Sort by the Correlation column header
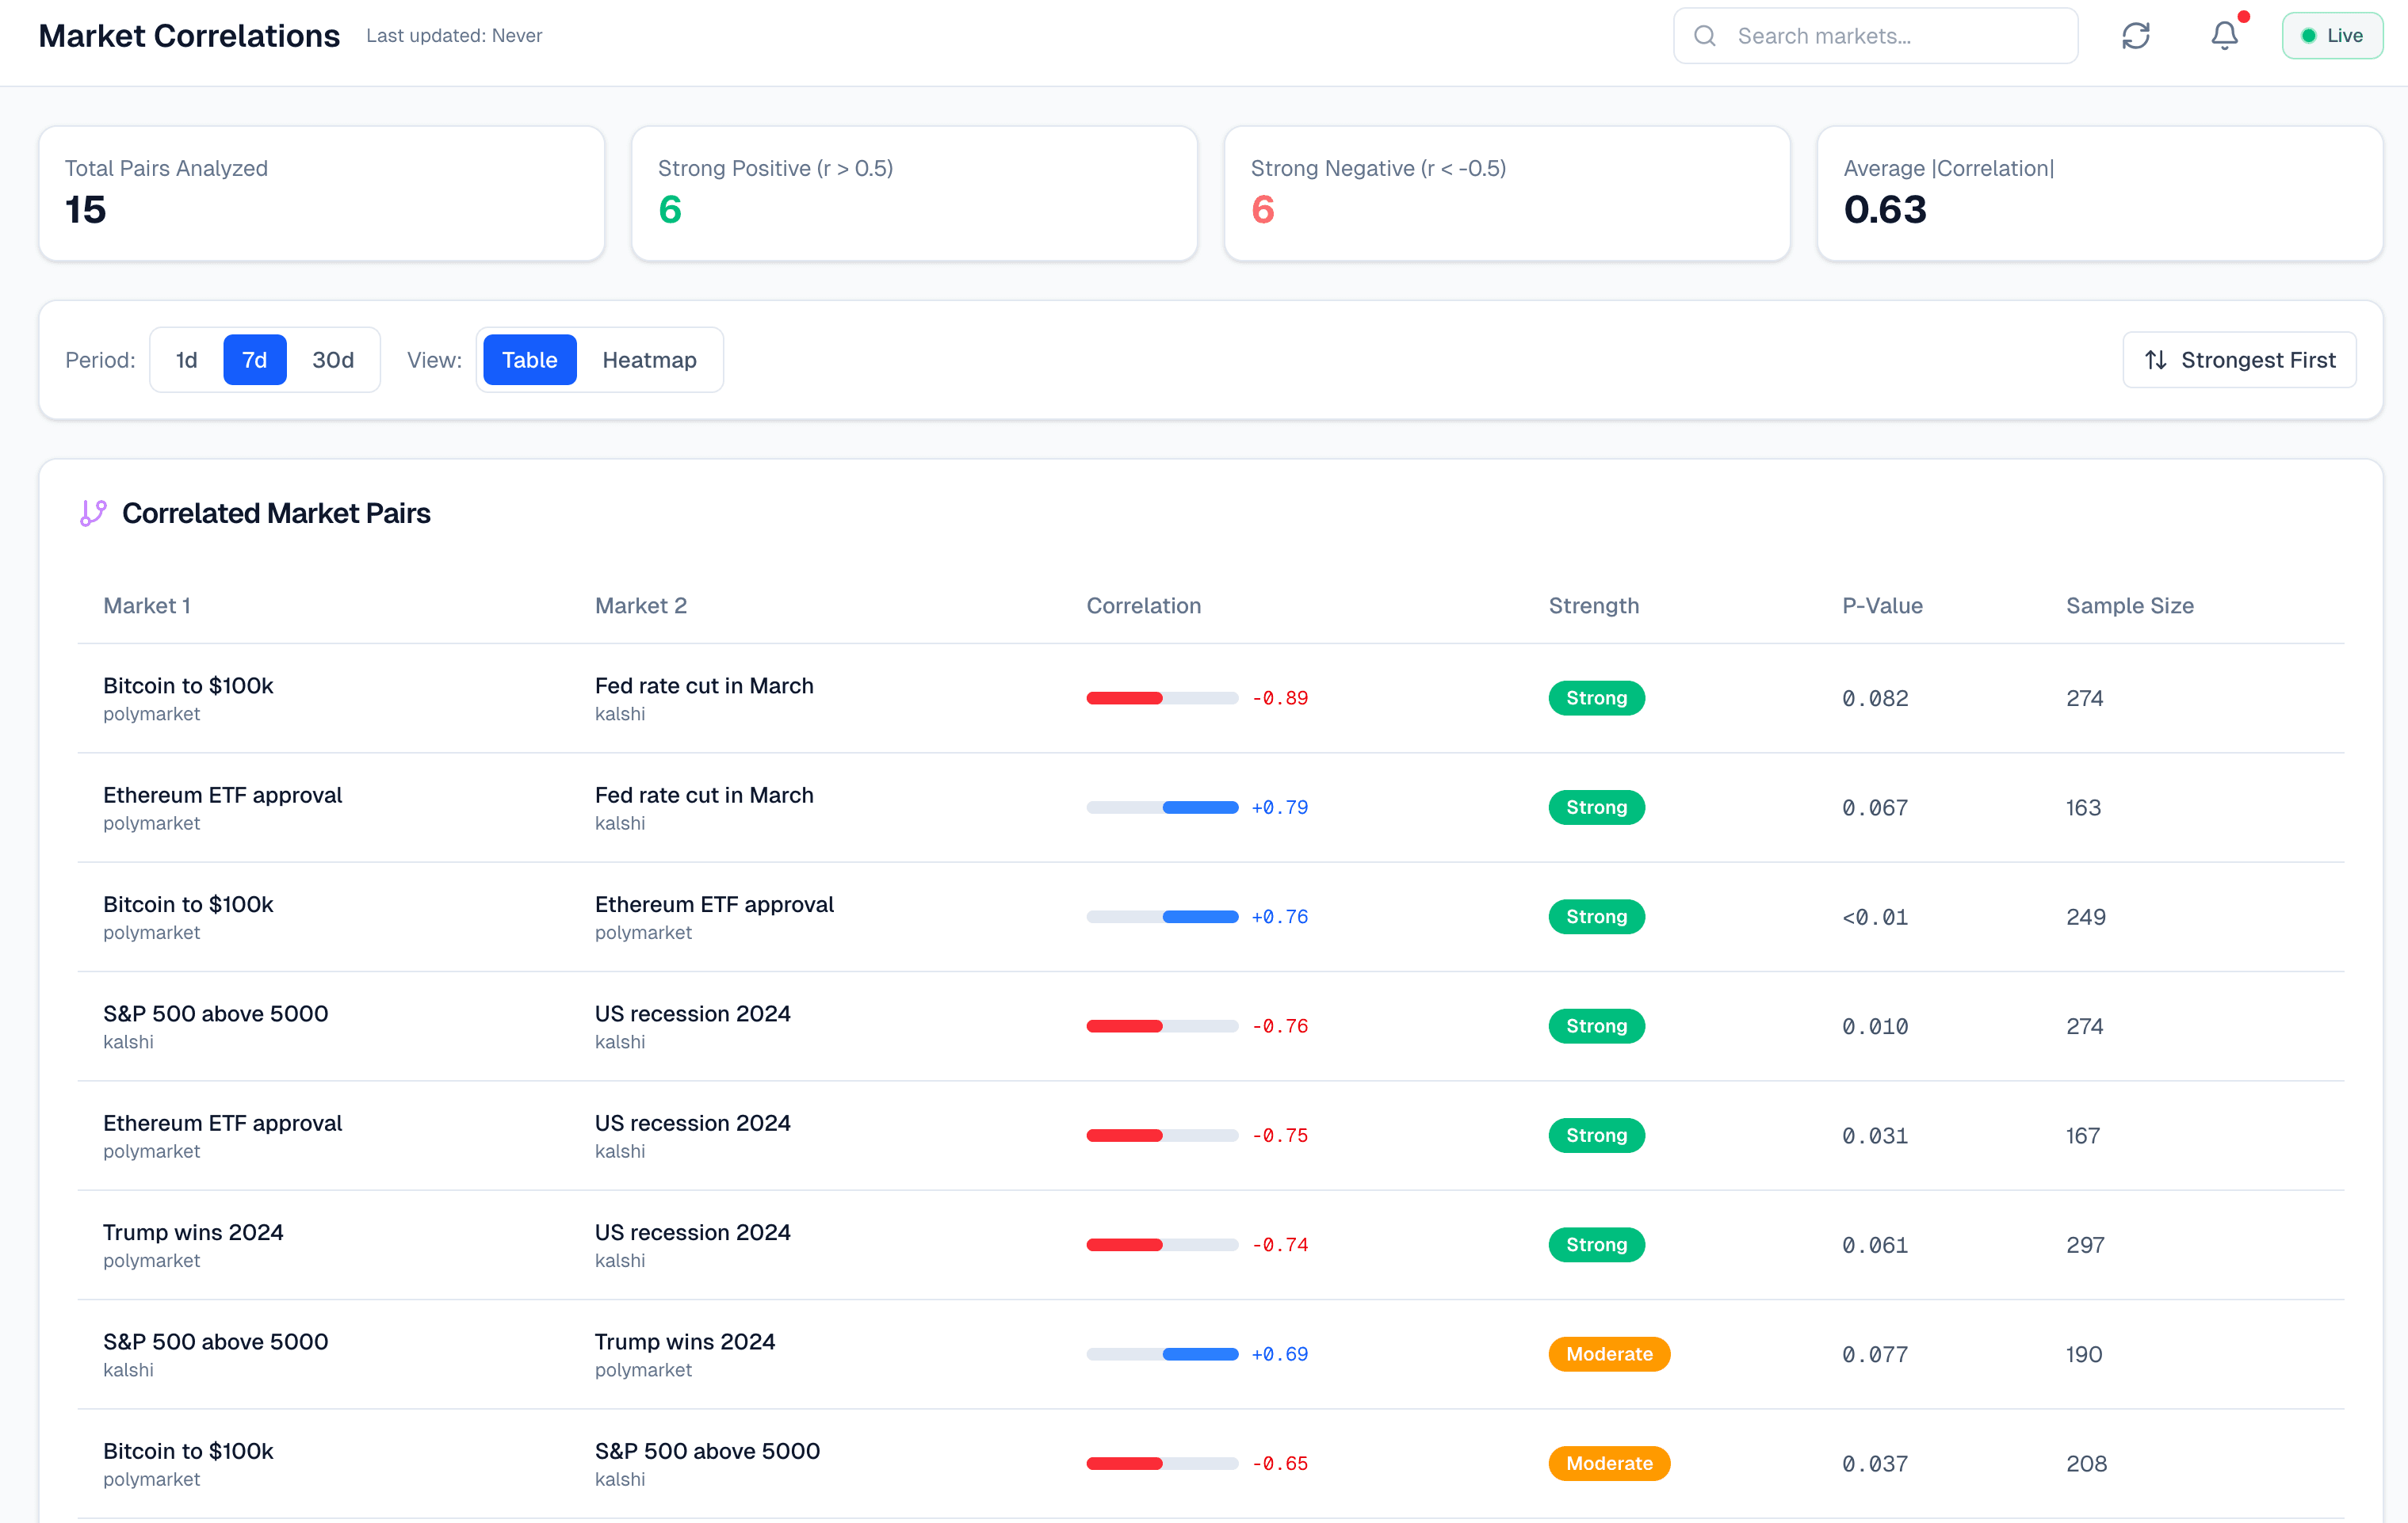 coord(1143,606)
